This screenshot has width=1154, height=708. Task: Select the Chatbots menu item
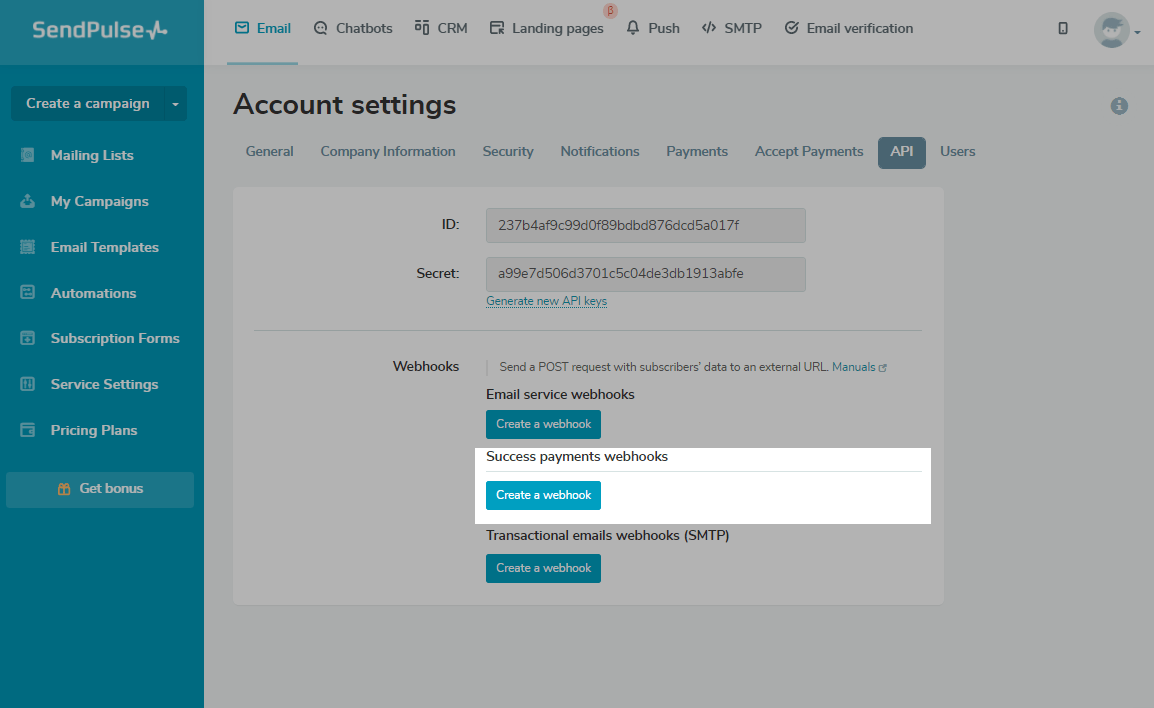tap(353, 29)
